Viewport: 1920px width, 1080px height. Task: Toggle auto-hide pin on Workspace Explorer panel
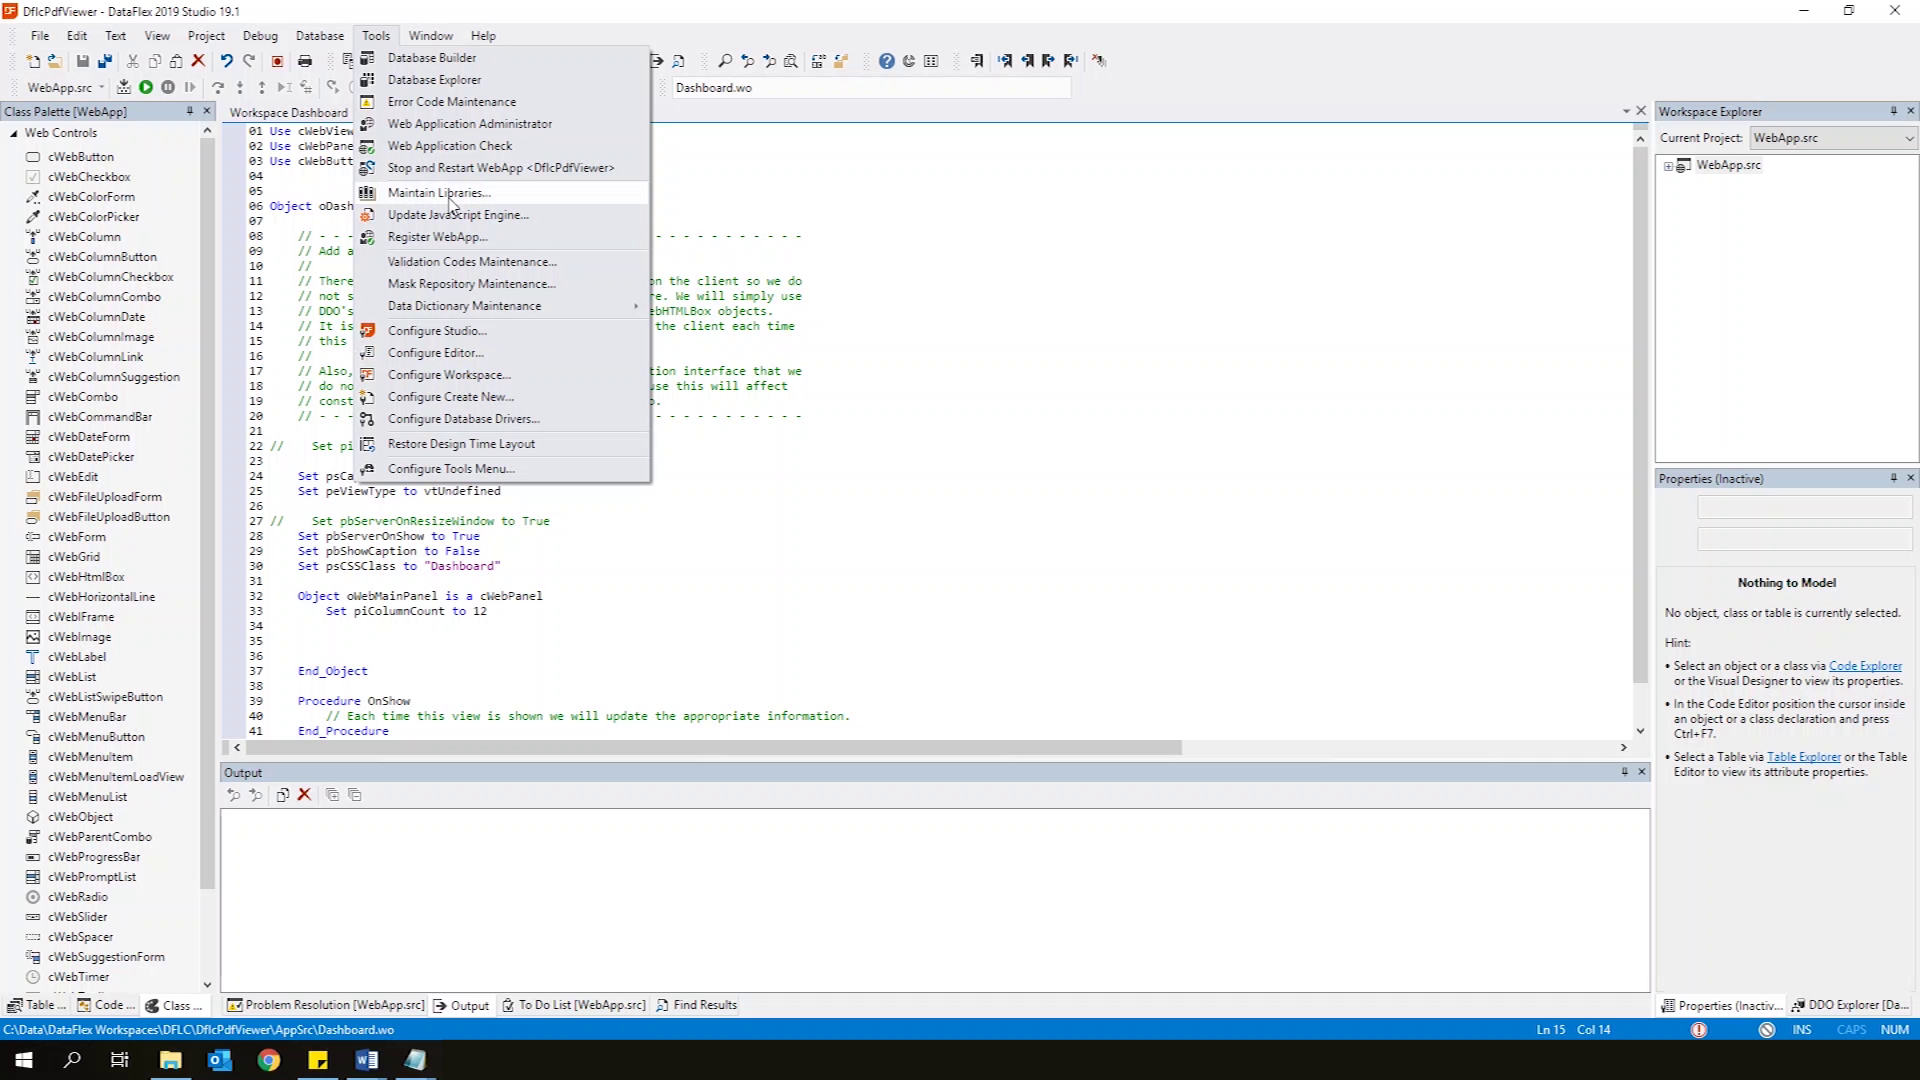point(1893,111)
